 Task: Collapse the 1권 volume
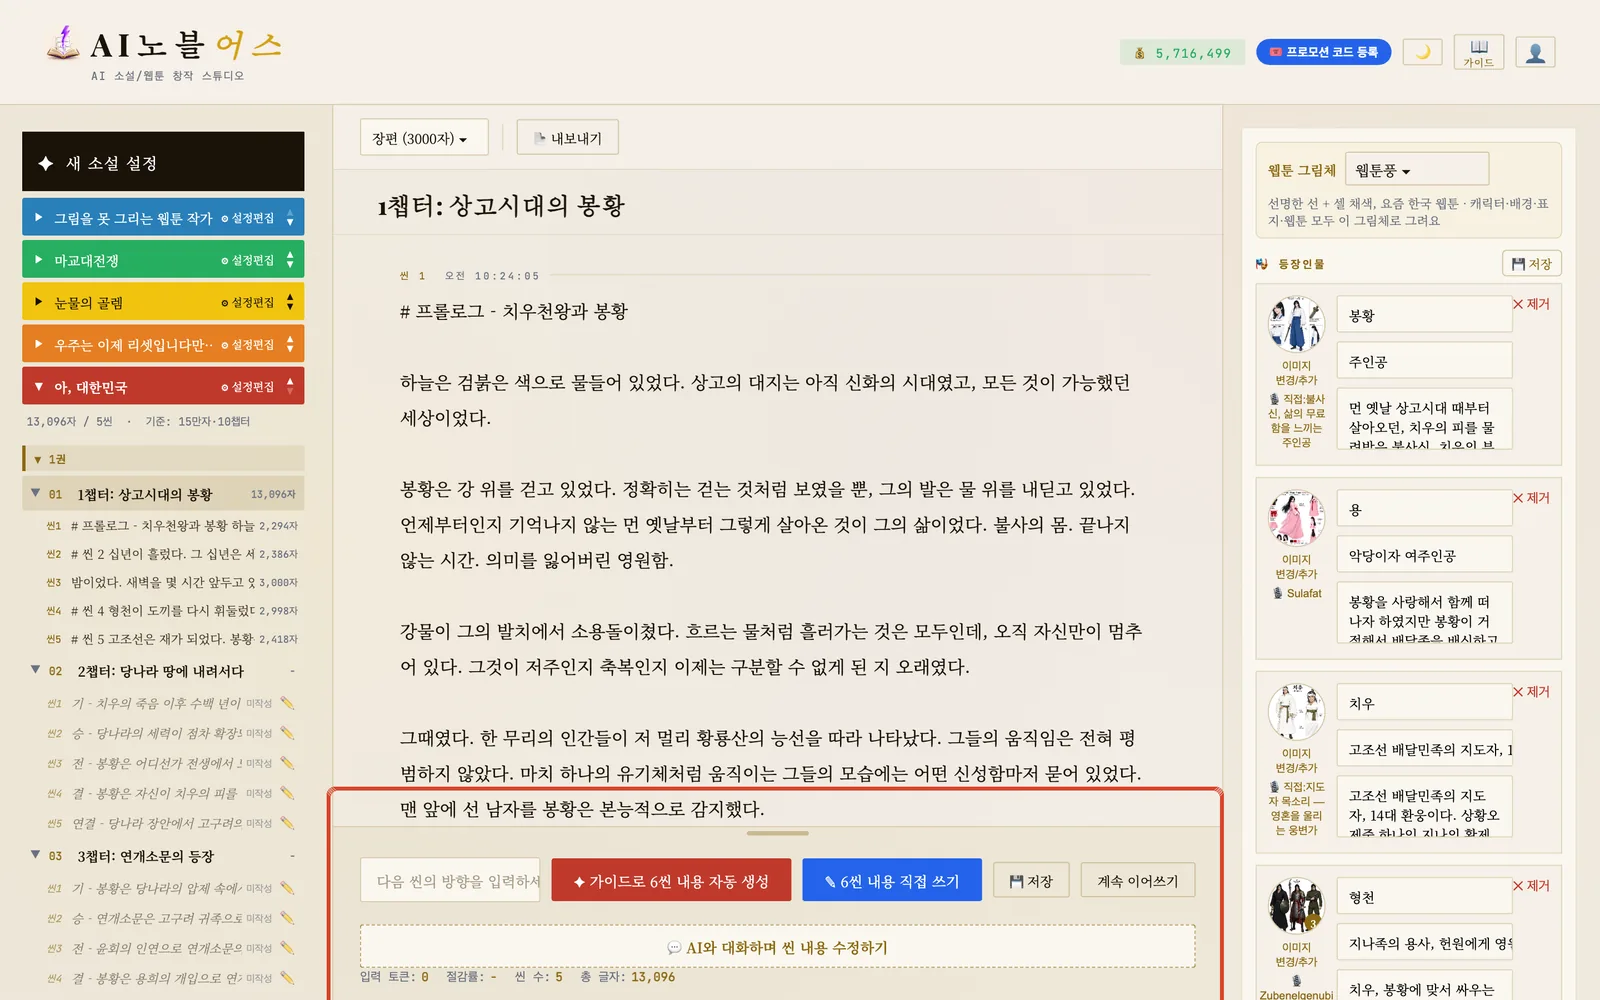[x=38, y=459]
